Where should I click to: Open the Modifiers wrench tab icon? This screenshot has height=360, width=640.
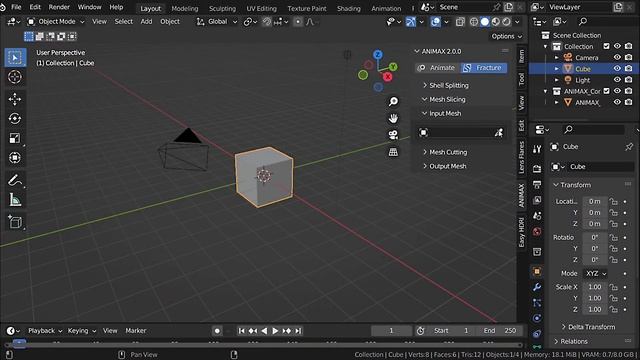tap(537, 287)
